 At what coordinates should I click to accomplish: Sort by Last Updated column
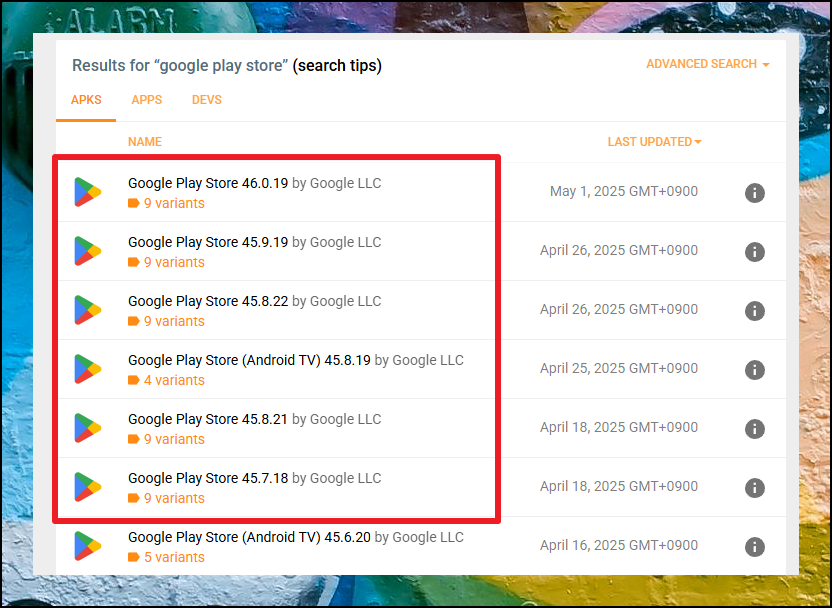[654, 142]
